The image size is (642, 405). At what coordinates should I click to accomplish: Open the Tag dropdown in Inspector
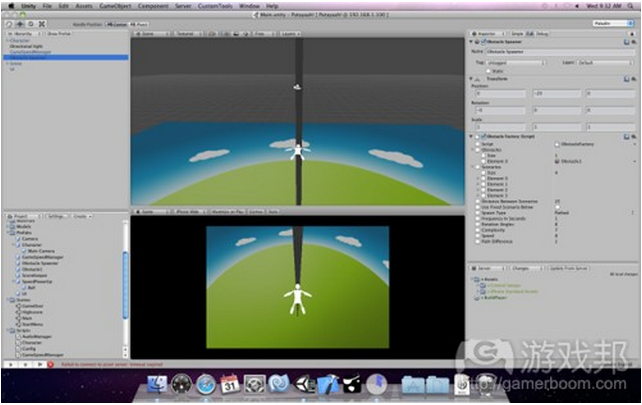(x=516, y=63)
